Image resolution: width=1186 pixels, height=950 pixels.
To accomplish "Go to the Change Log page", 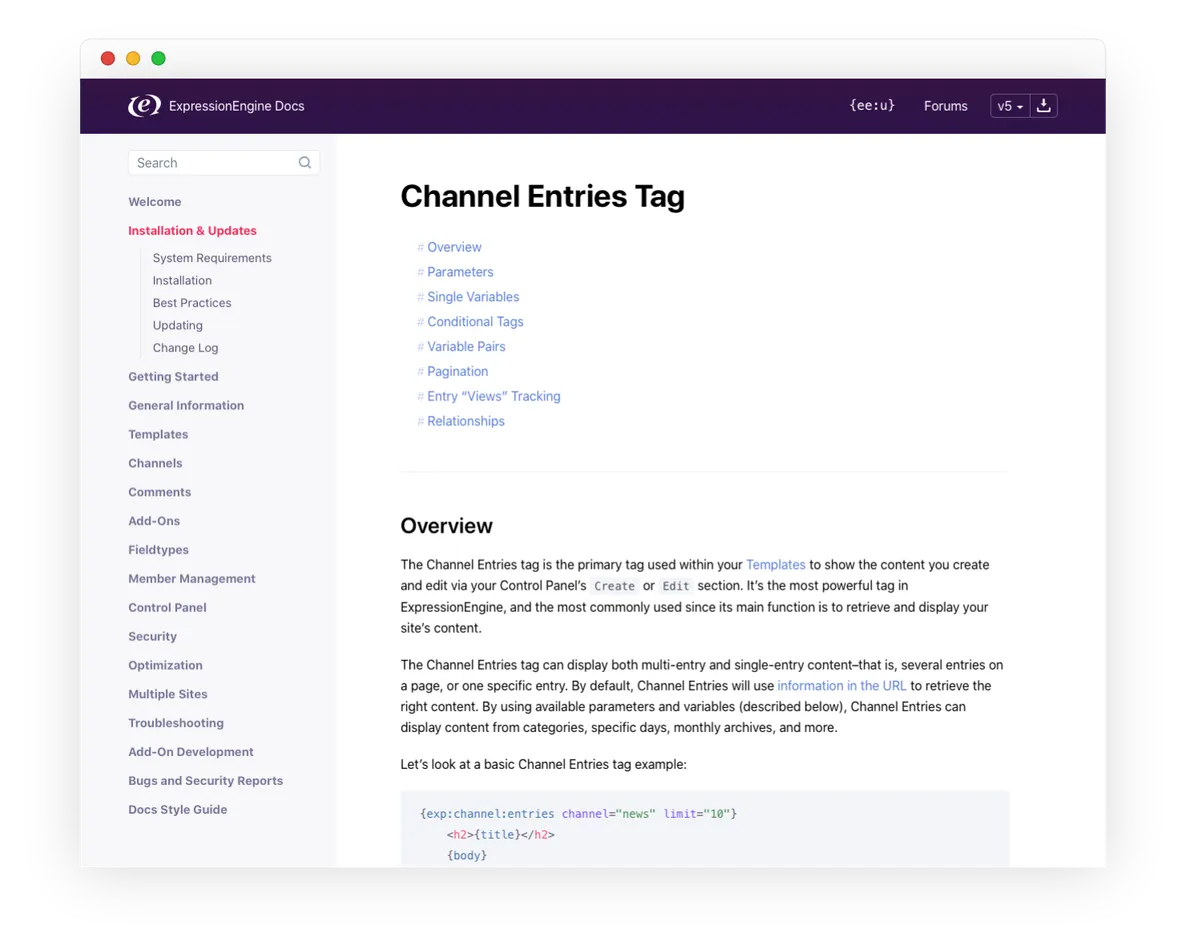I will coord(185,348).
